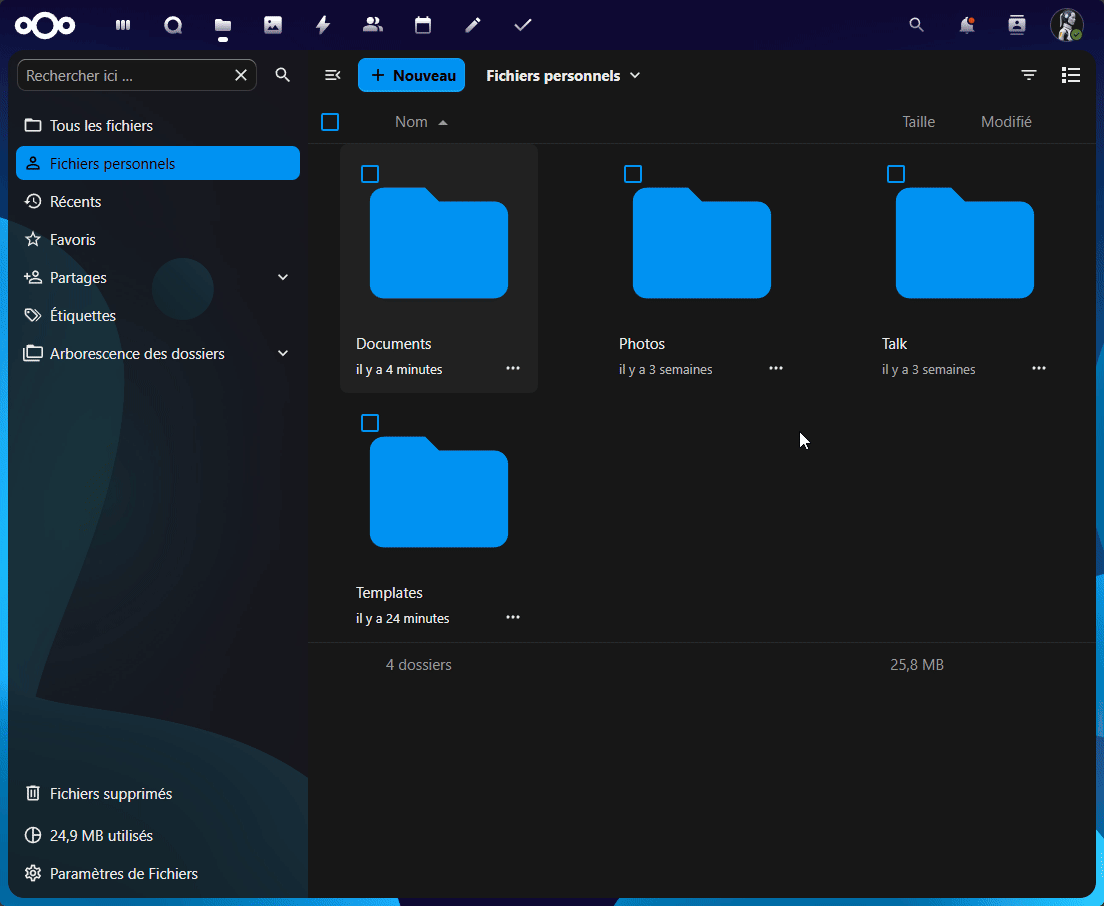
Task: Open the Templates folder thumbnail
Action: click(x=439, y=492)
